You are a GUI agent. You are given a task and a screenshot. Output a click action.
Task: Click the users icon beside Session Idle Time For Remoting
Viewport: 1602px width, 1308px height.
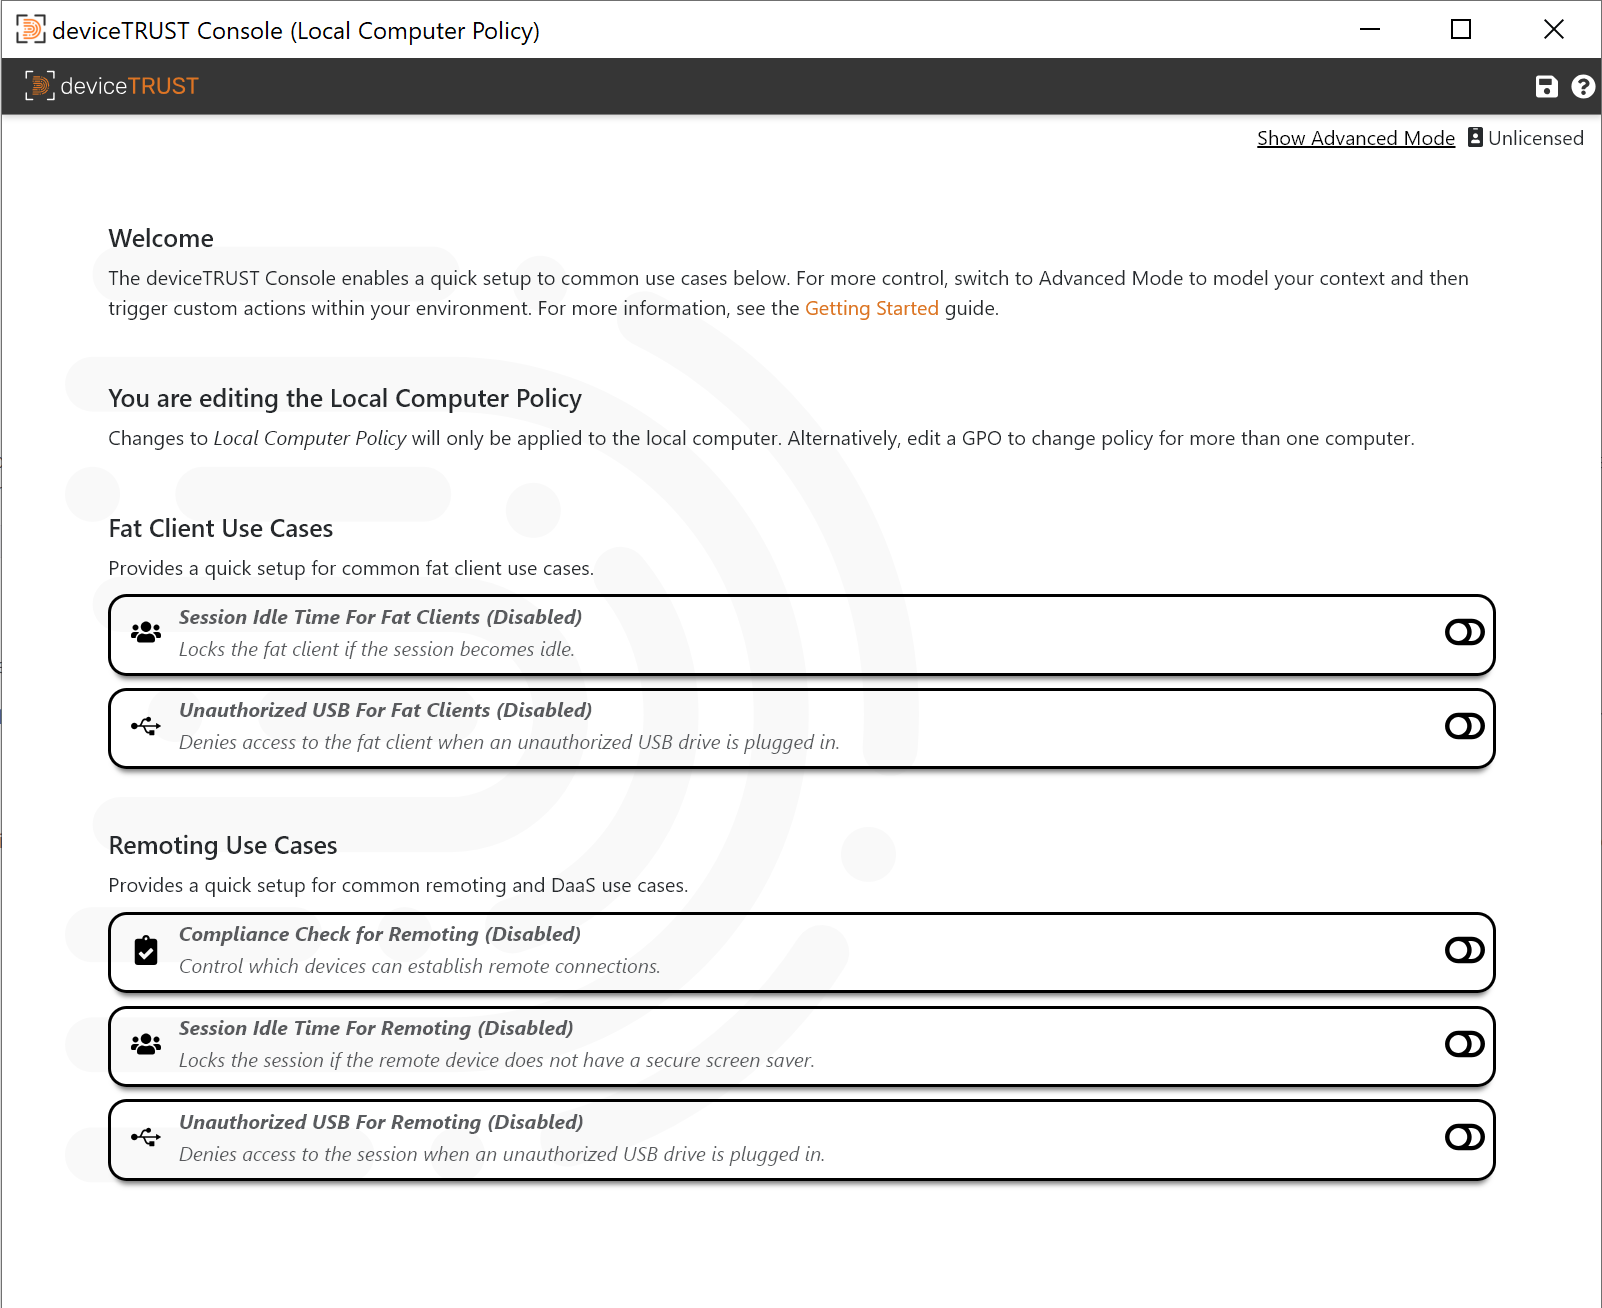pyautogui.click(x=146, y=1044)
